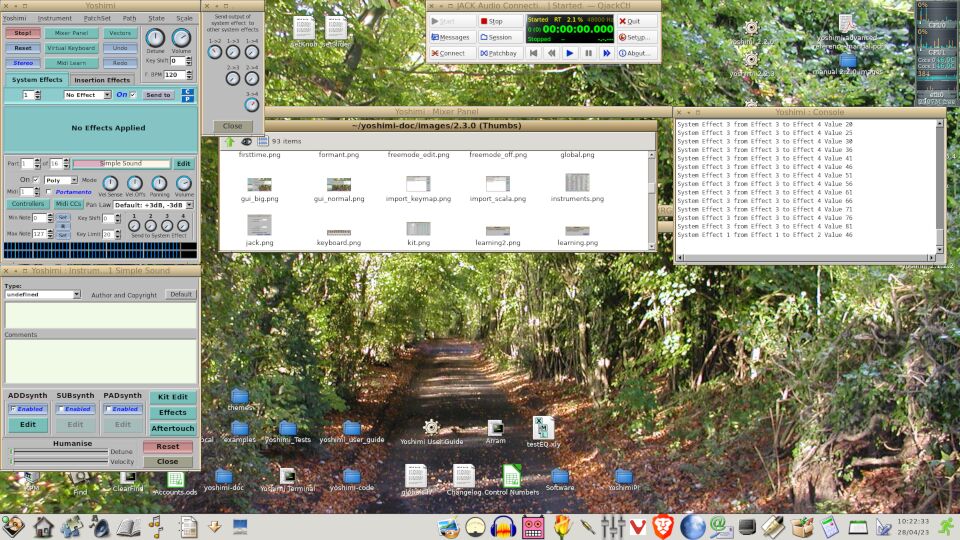Open the No Effect type dropdown
This screenshot has width=960, height=540.
pyautogui.click(x=87, y=95)
